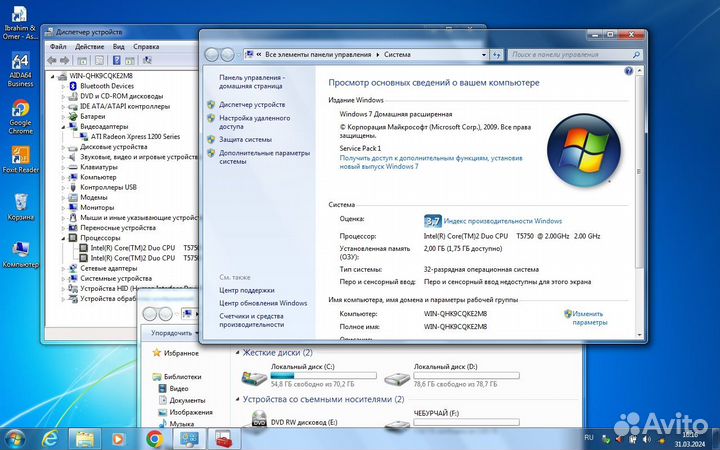Open Компьютер desktop icon
The image size is (720, 450).
point(20,254)
